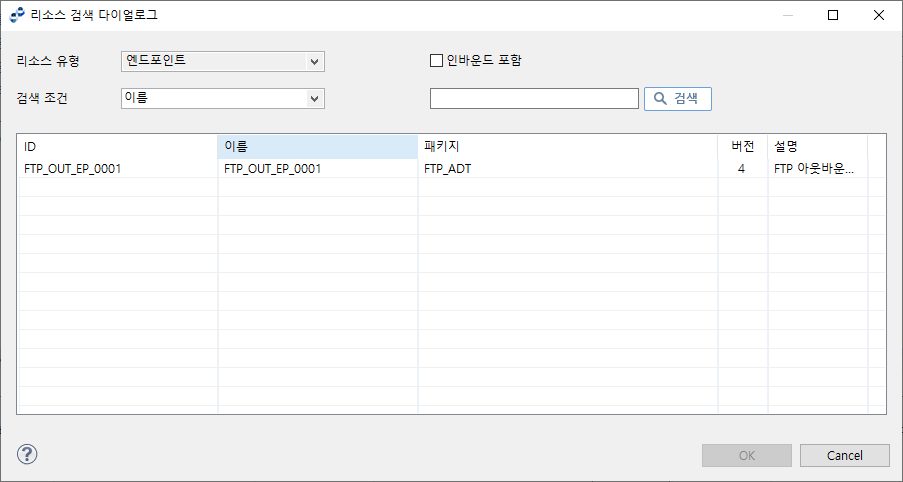Open the 검색 조건 dropdown showing 이름

click(x=223, y=98)
